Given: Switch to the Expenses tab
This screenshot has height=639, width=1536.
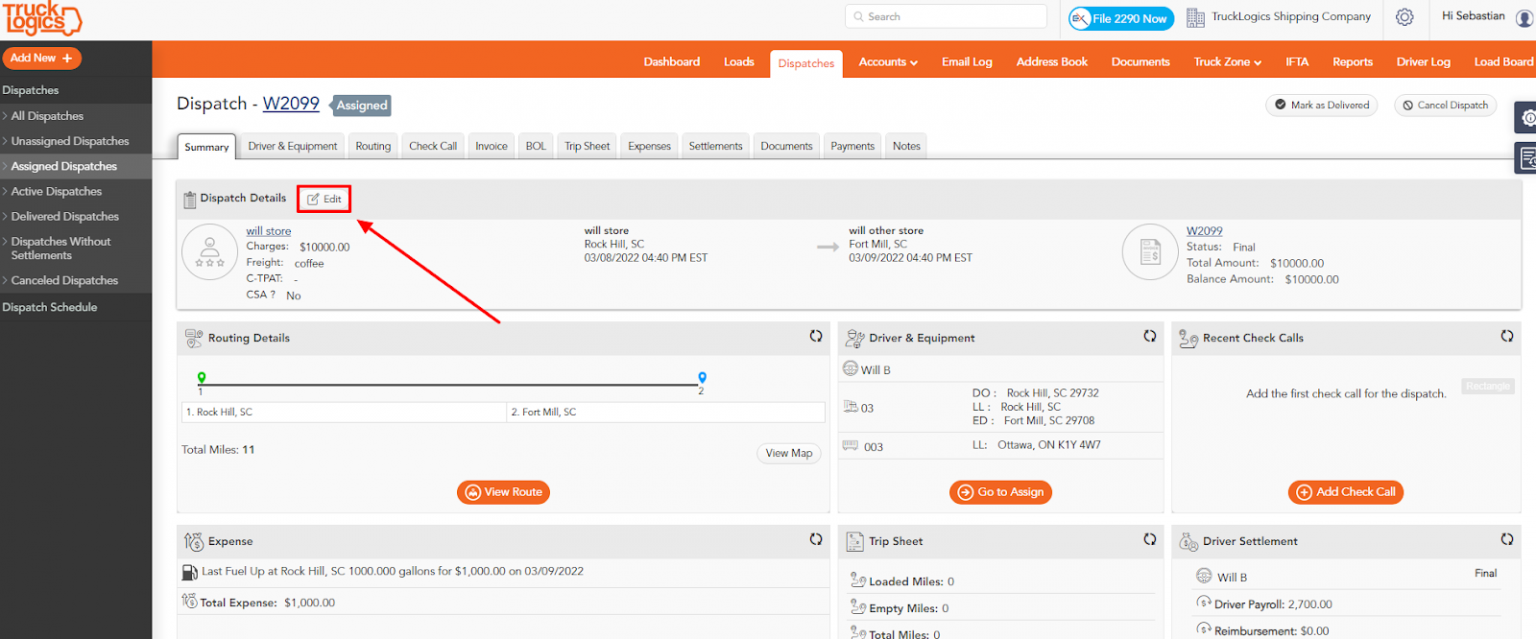Looking at the screenshot, I should tap(648, 145).
